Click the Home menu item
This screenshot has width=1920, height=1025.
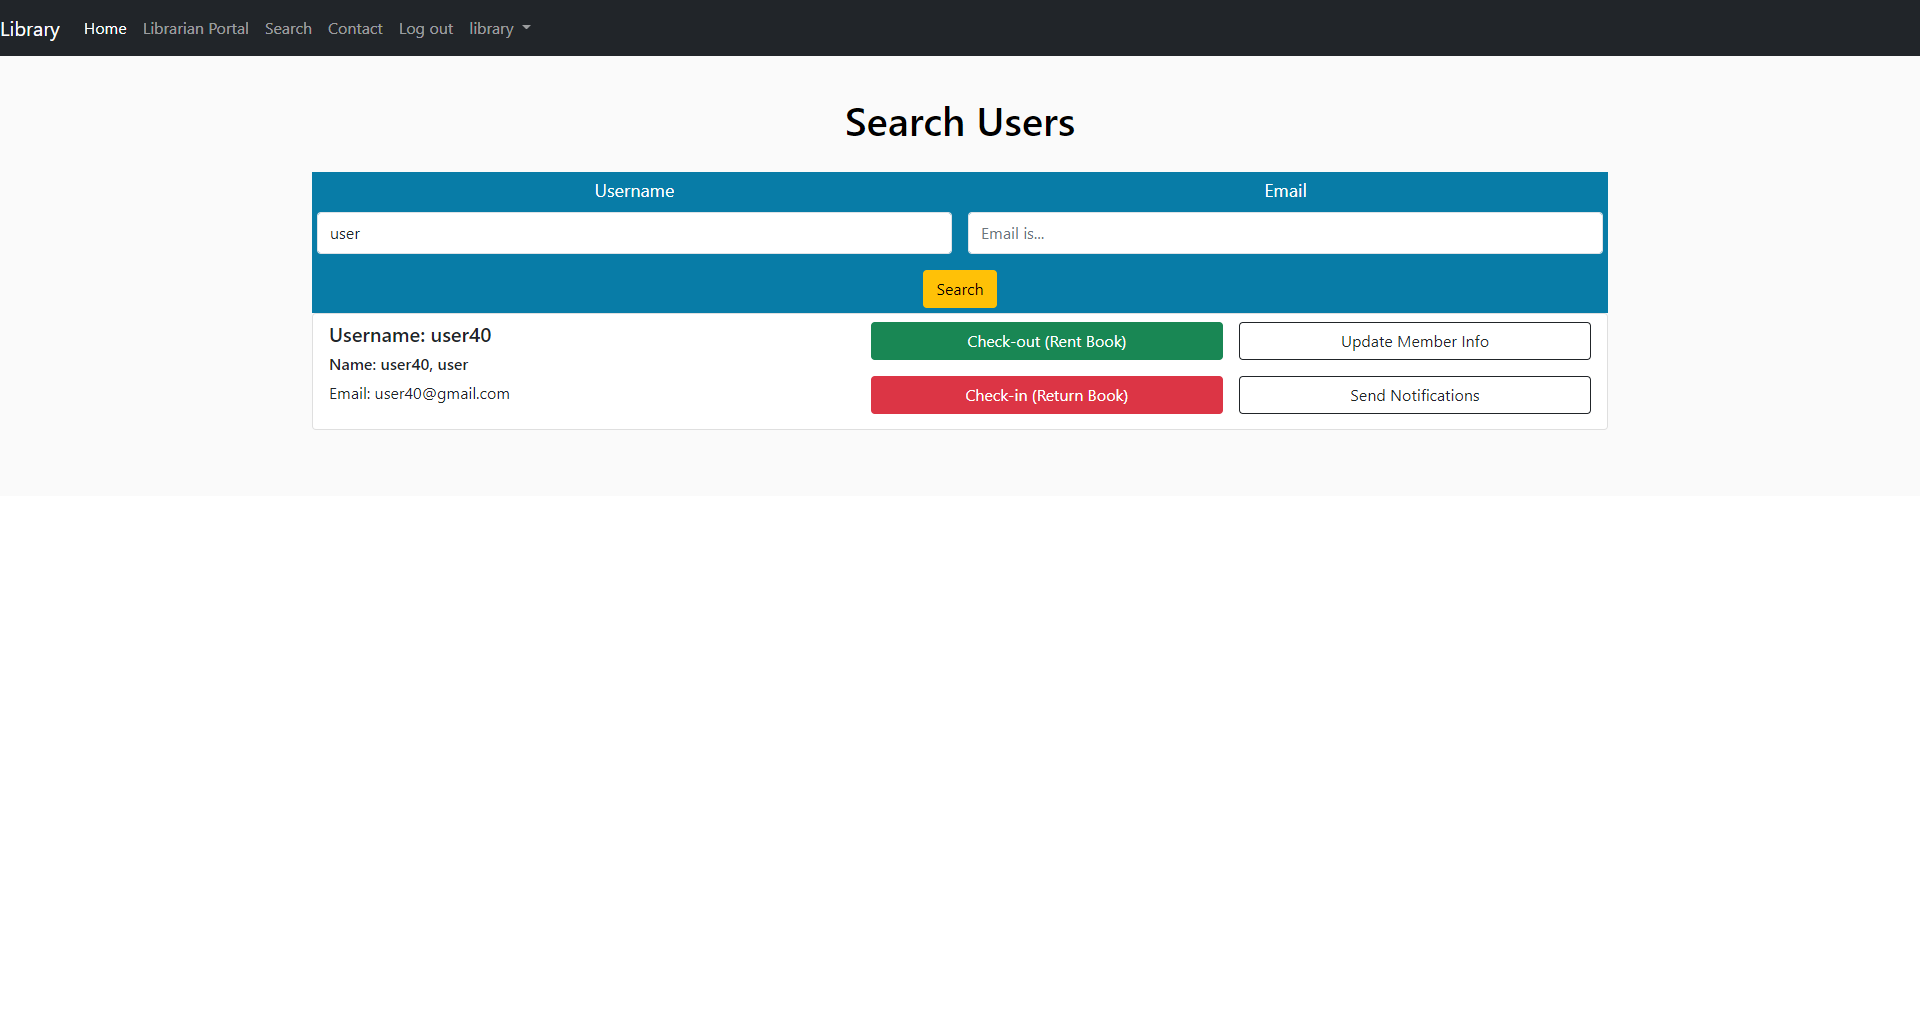coord(104,28)
